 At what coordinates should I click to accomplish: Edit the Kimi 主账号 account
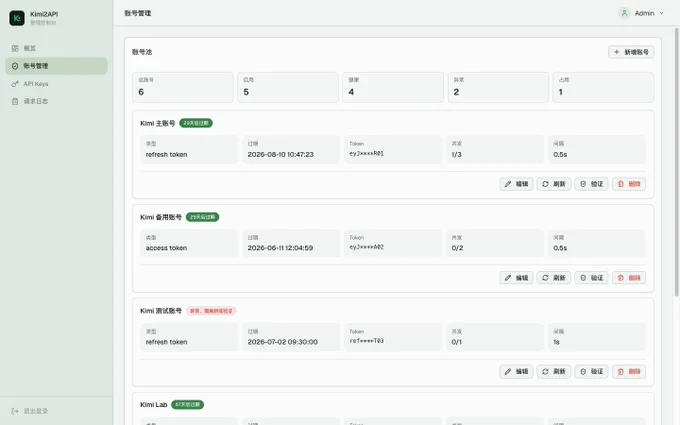(x=516, y=184)
